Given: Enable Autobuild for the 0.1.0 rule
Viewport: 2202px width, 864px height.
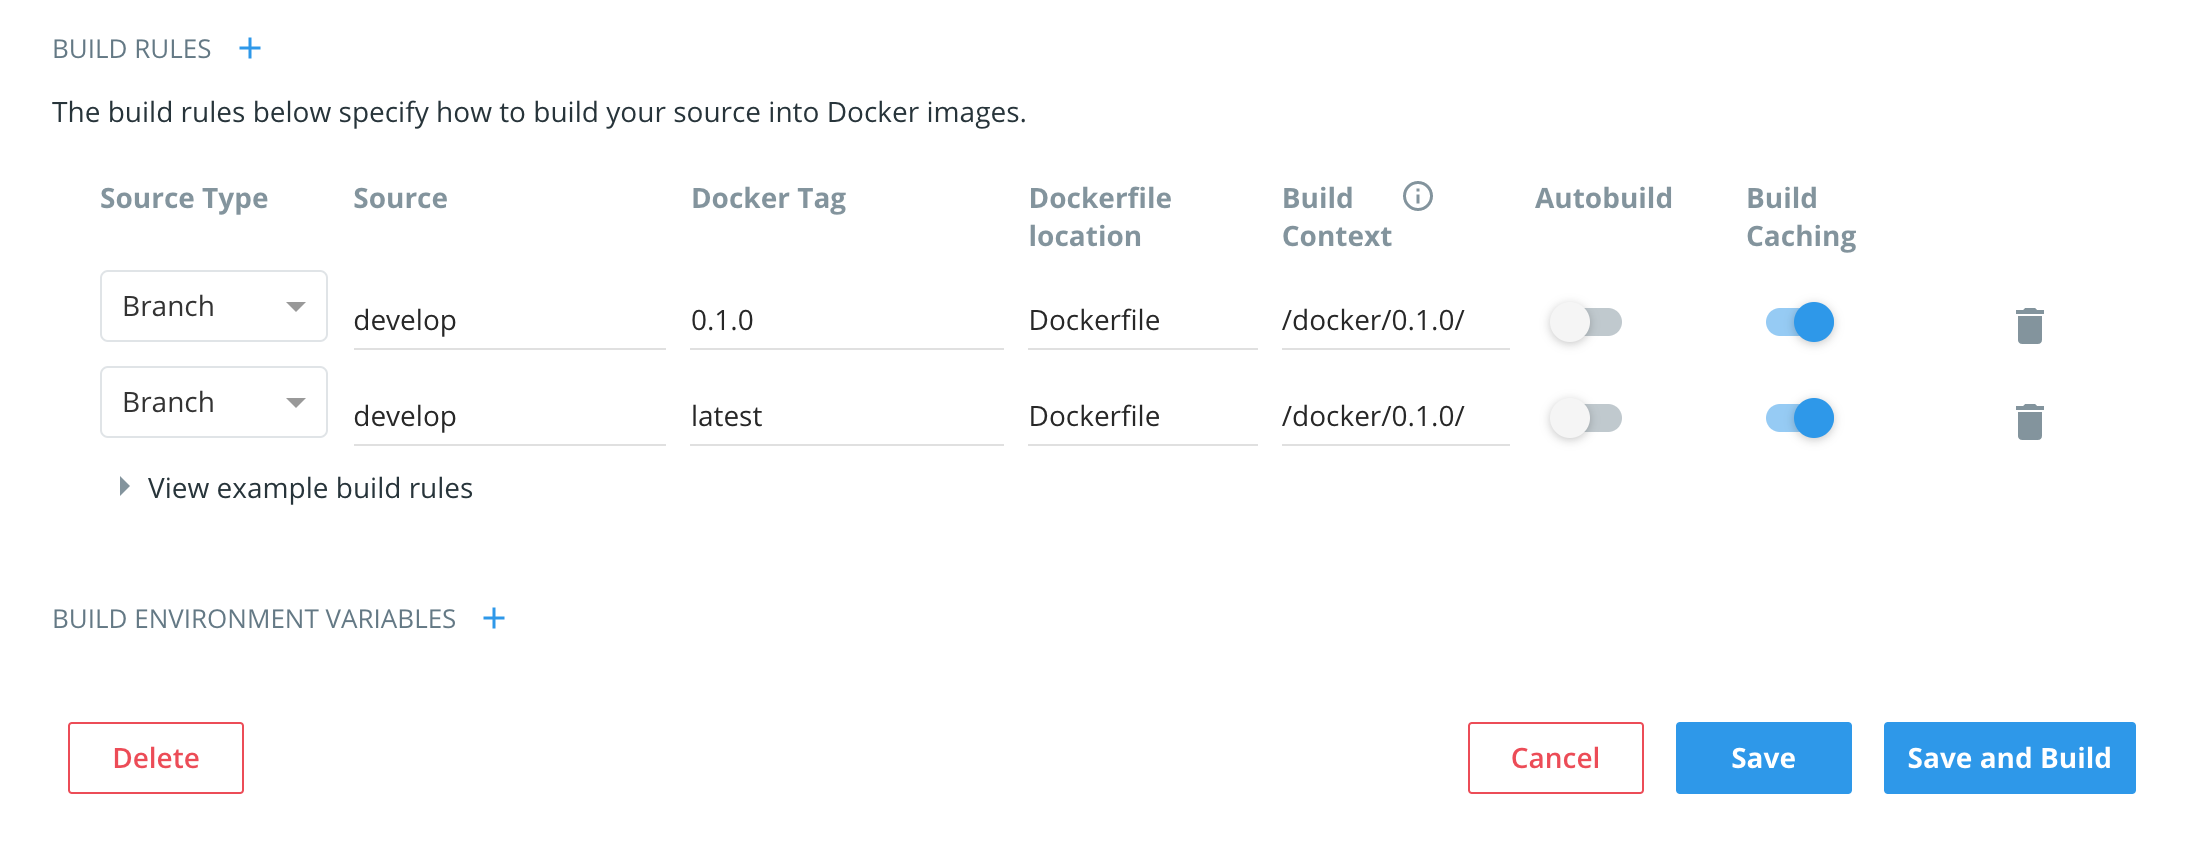Looking at the screenshot, I should coord(1585,322).
